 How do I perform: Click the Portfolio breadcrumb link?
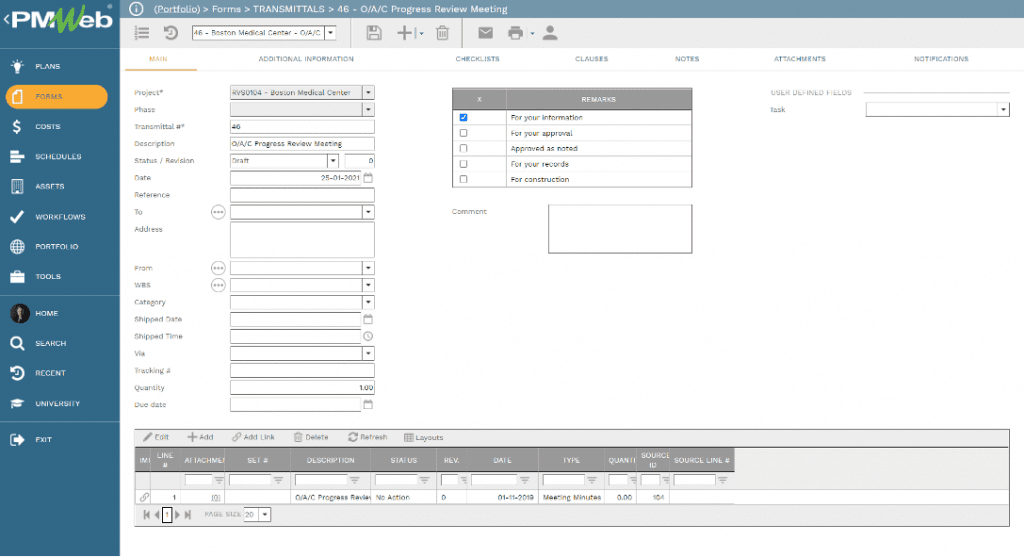click(177, 9)
